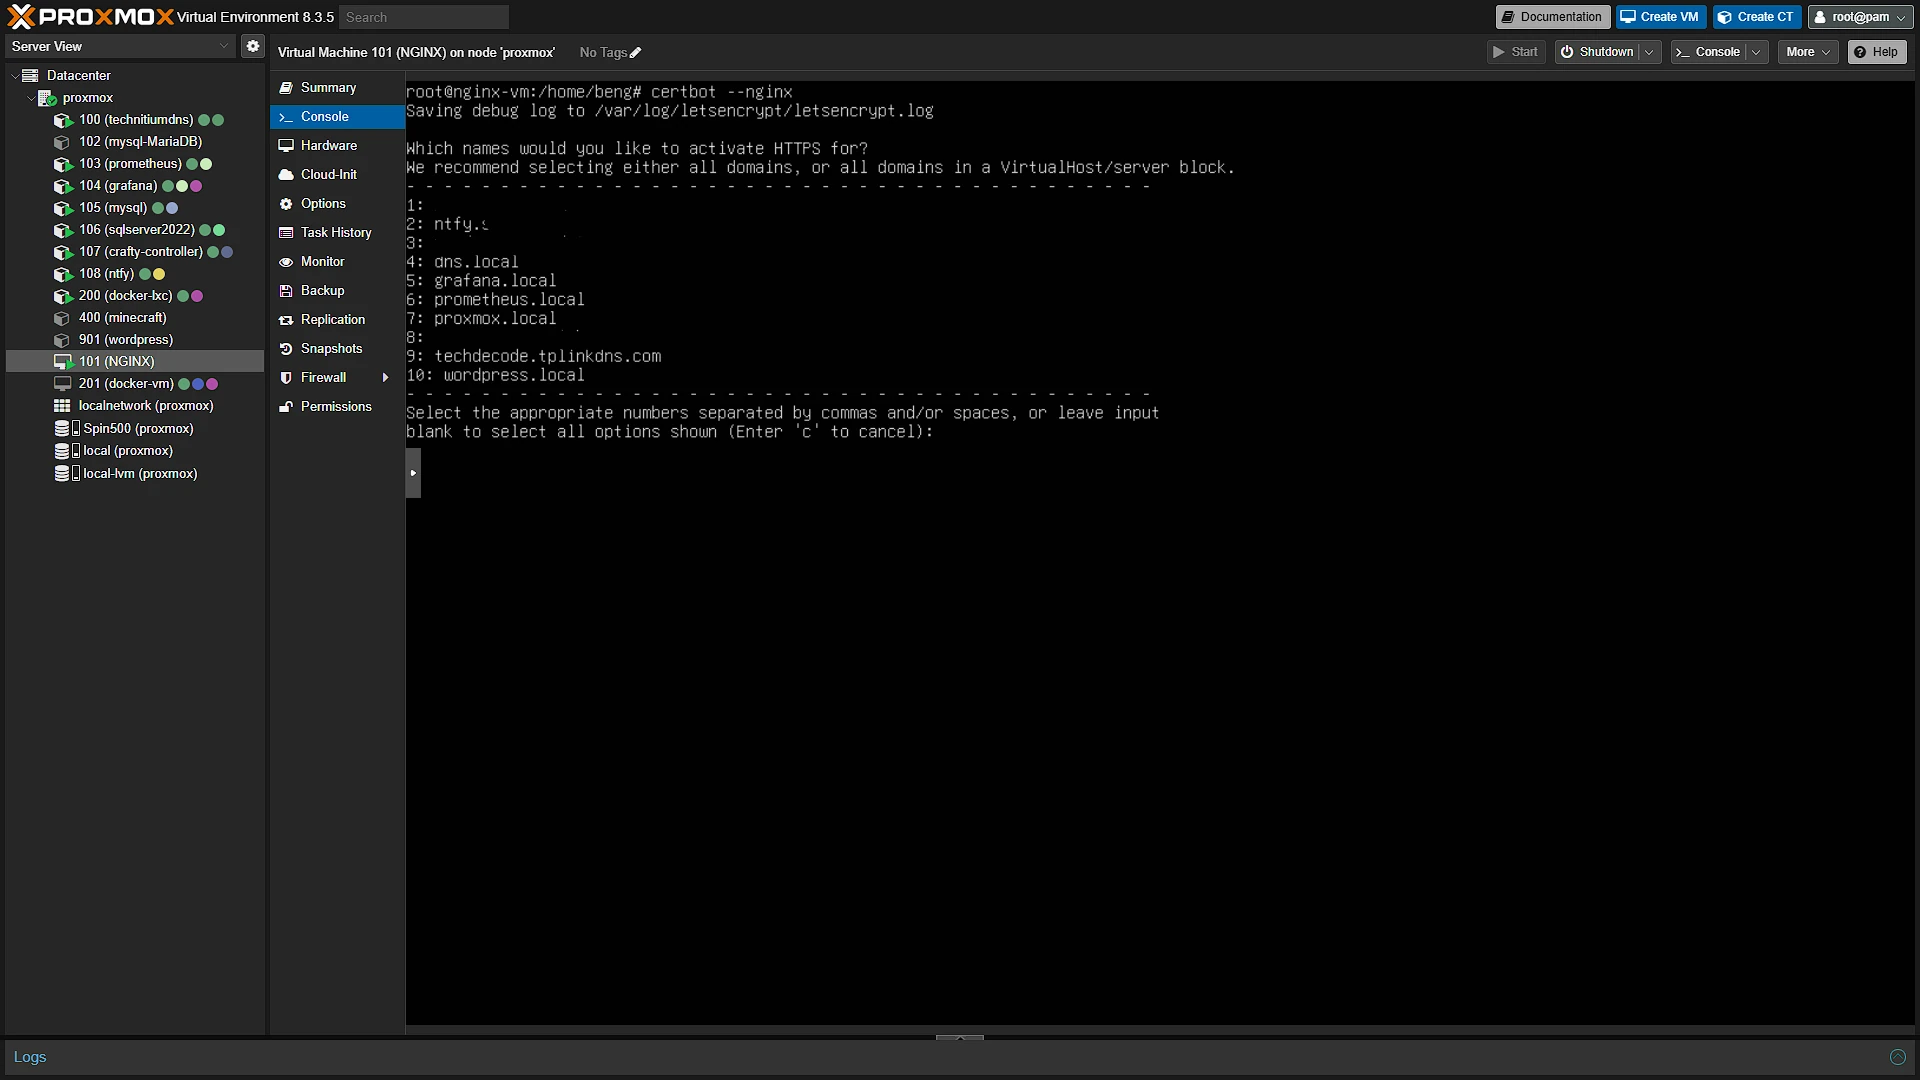1920x1080 pixels.
Task: Expand the Firewall submenu arrow
Action: click(x=385, y=378)
